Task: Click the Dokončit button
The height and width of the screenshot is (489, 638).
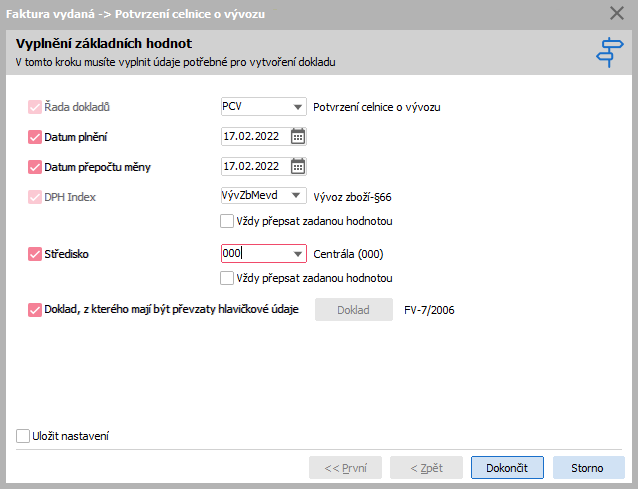Action: pyautogui.click(x=507, y=467)
